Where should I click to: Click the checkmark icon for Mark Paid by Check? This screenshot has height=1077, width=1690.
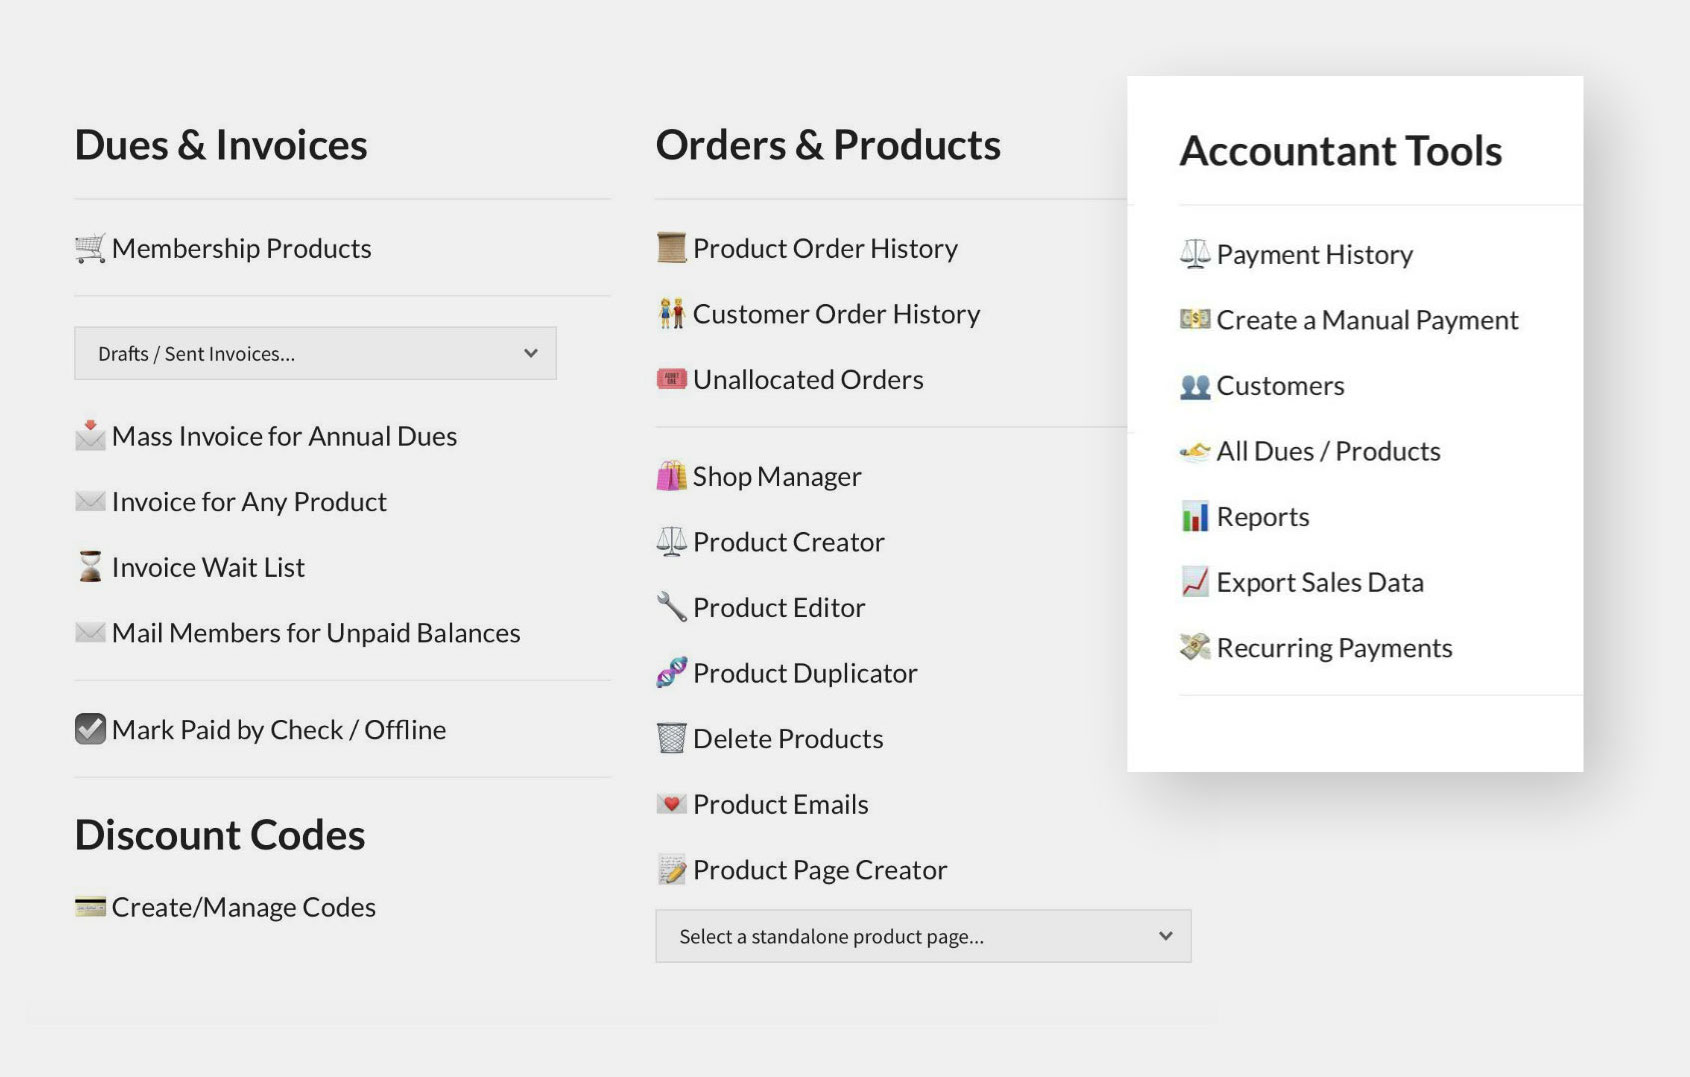pyautogui.click(x=90, y=729)
